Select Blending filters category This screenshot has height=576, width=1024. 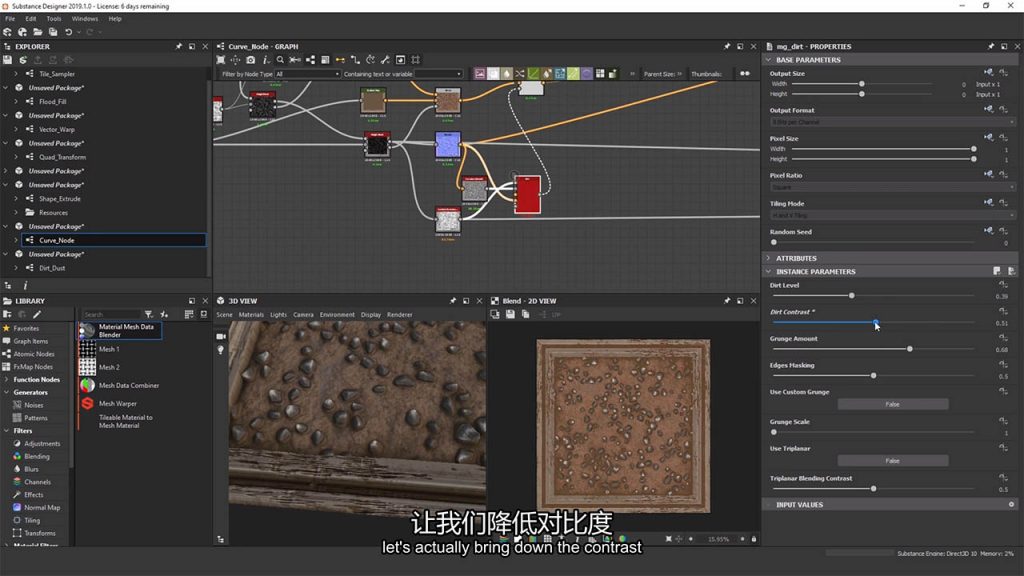[37, 456]
